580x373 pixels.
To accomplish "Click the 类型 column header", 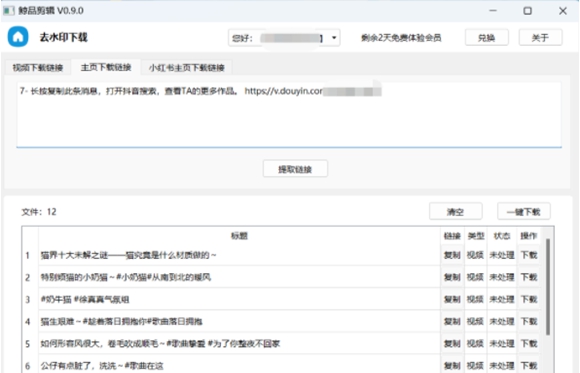I will [476, 236].
